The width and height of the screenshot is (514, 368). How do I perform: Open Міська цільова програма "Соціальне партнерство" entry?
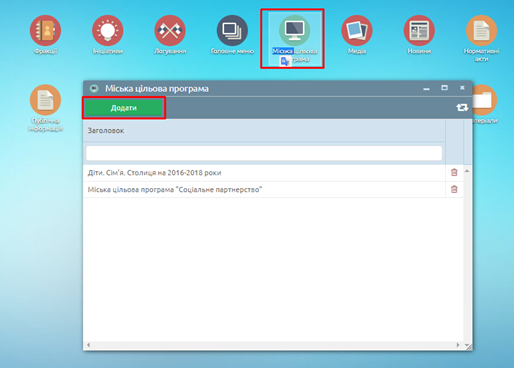tap(175, 190)
